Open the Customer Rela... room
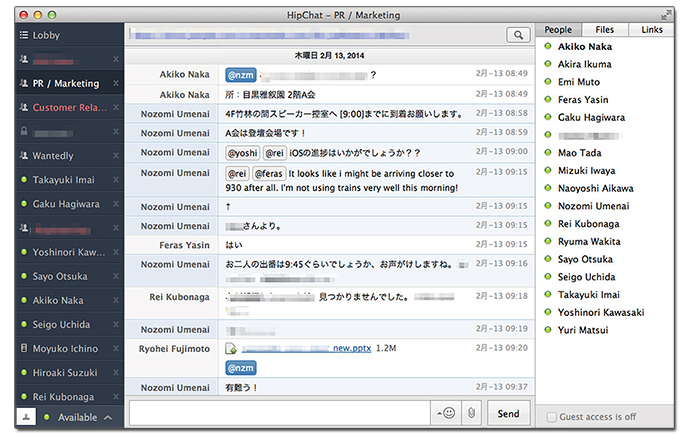The height and width of the screenshot is (435, 690). [69, 107]
